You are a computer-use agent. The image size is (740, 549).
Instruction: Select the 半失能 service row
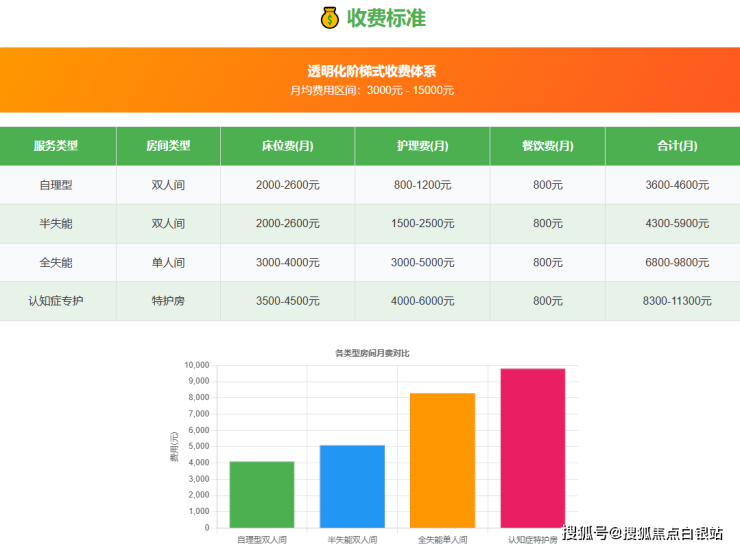tap(56, 224)
